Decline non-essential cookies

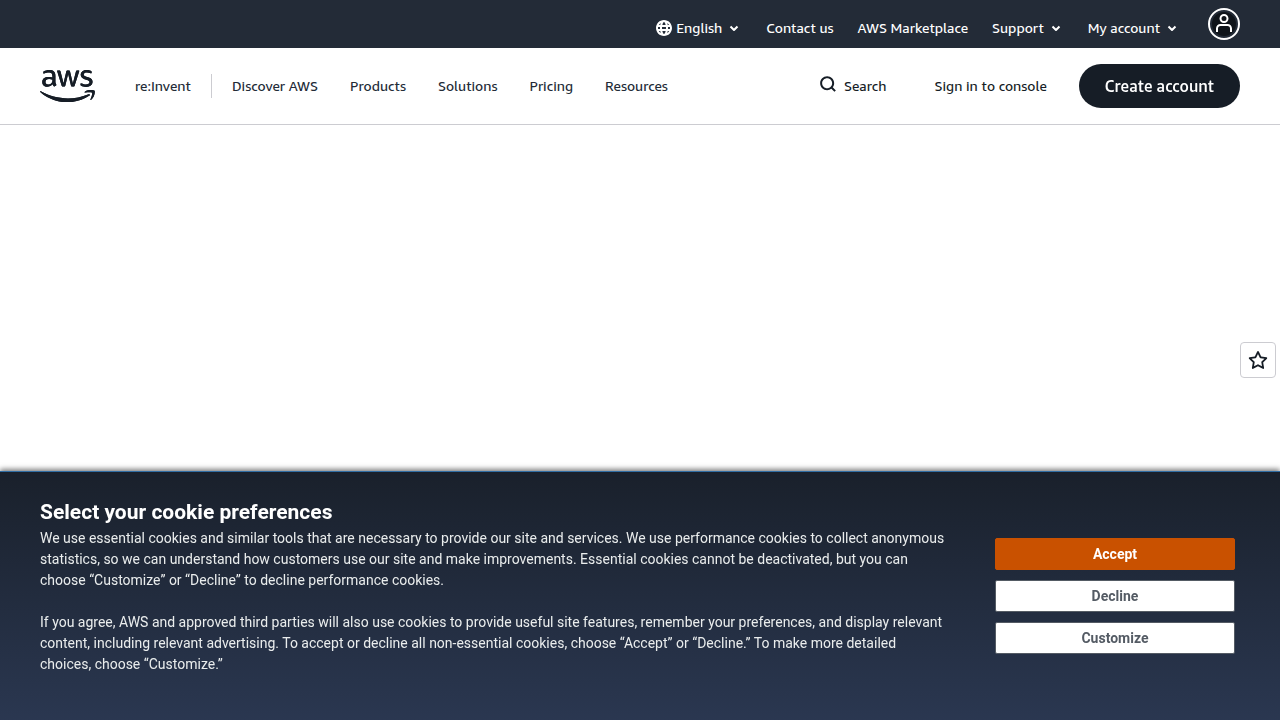pos(1115,596)
